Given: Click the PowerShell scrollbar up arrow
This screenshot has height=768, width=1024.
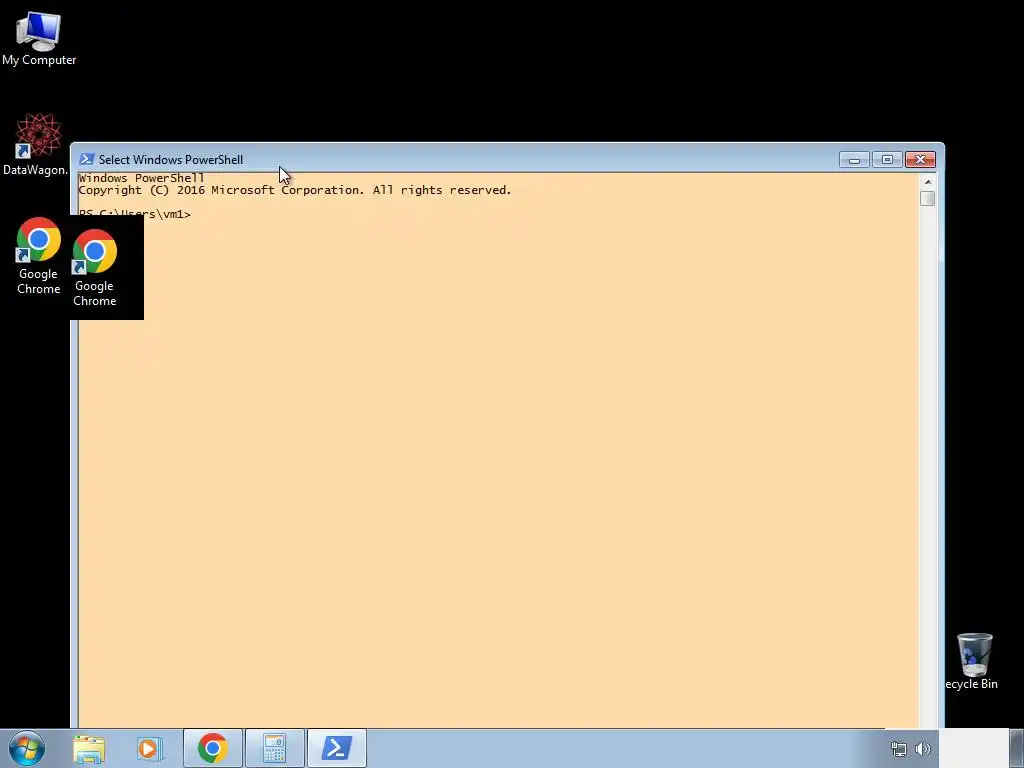Looking at the screenshot, I should [927, 182].
